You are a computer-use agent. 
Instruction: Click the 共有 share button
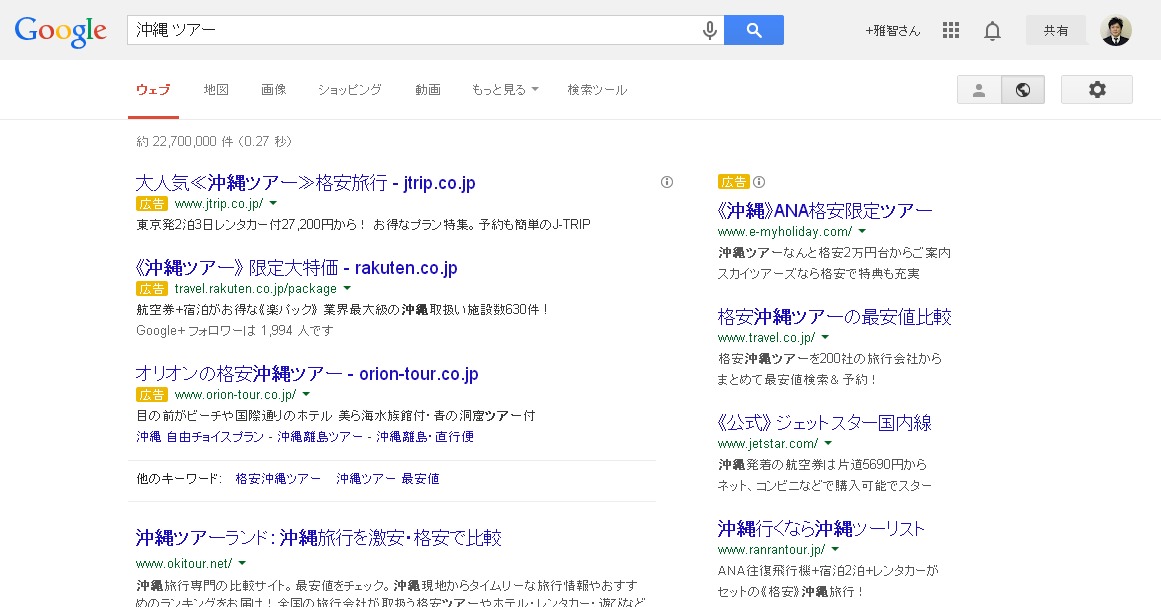1056,30
